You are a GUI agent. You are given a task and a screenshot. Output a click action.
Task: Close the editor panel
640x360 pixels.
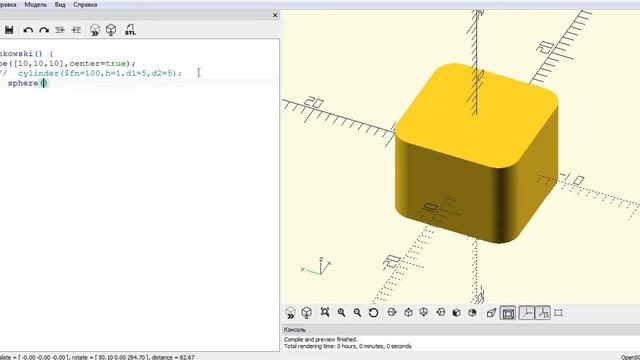click(x=275, y=15)
